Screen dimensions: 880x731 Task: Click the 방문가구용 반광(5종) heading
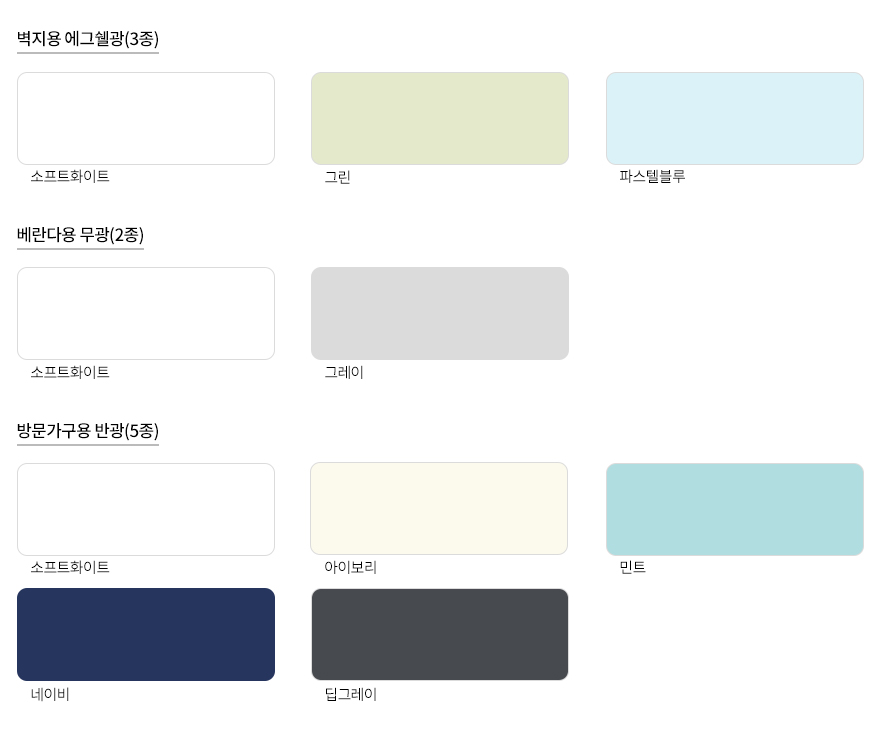pos(88,431)
